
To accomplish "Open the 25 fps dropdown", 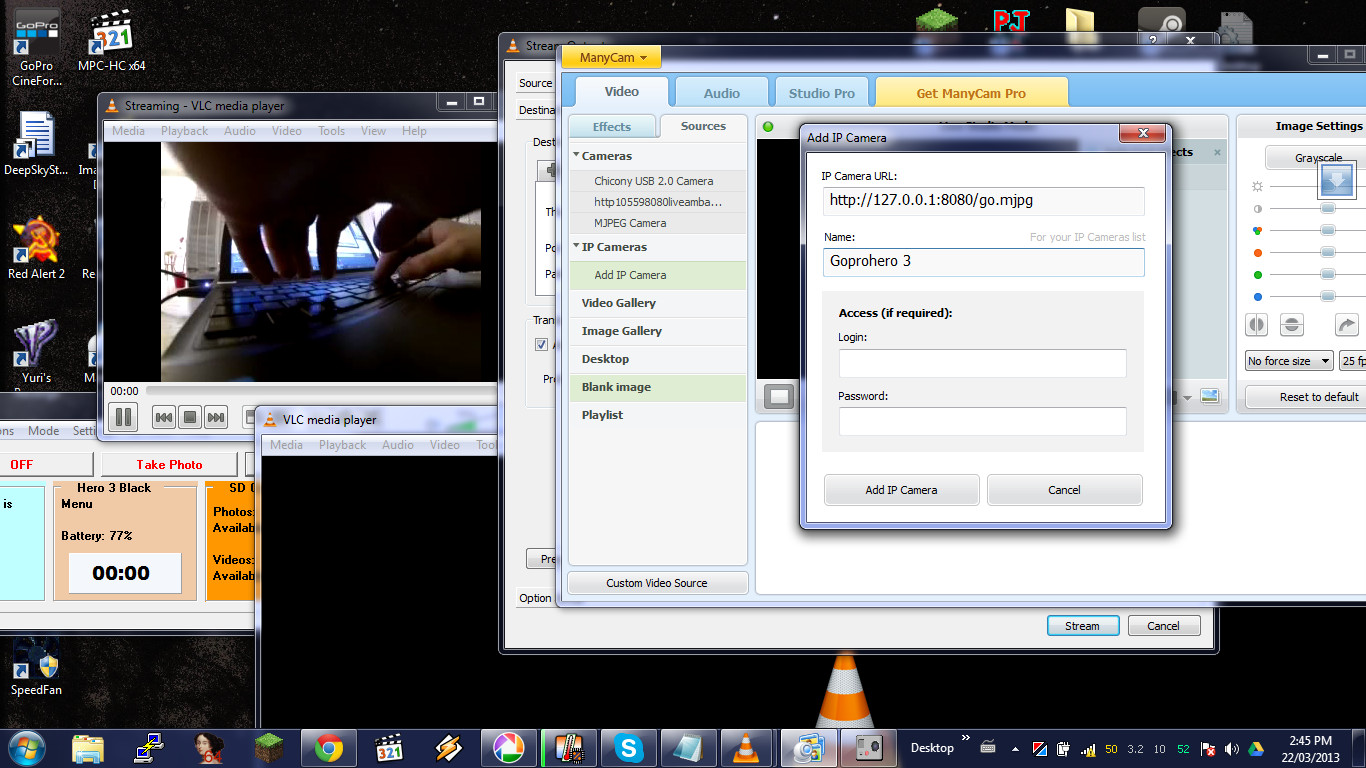I will coord(1352,361).
